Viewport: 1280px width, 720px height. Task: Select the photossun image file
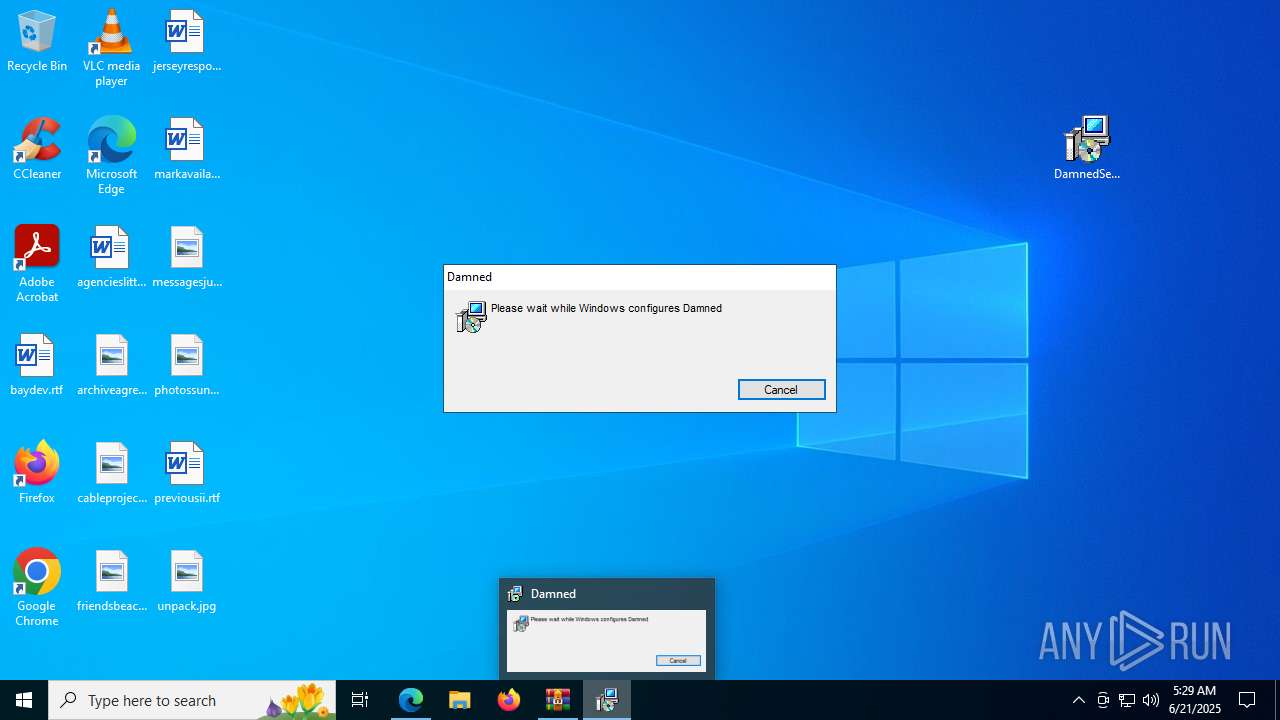pos(186,366)
